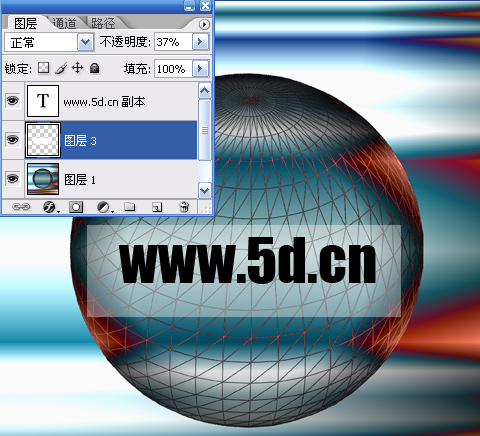Lock transparent pixels icon
Screen dimensions: 480x436
coord(43,68)
